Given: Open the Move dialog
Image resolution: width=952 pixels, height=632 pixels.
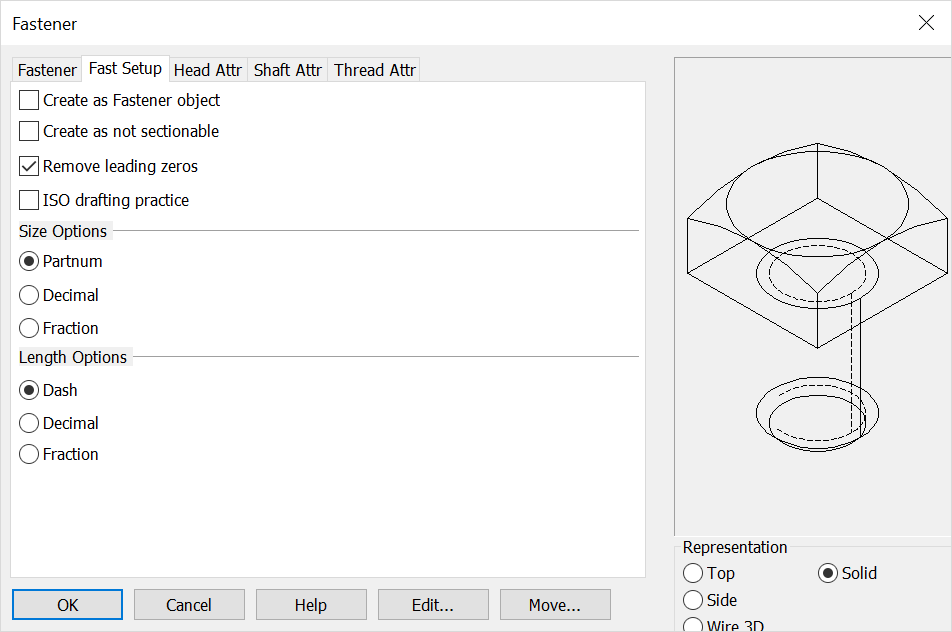Looking at the screenshot, I should tap(555, 604).
